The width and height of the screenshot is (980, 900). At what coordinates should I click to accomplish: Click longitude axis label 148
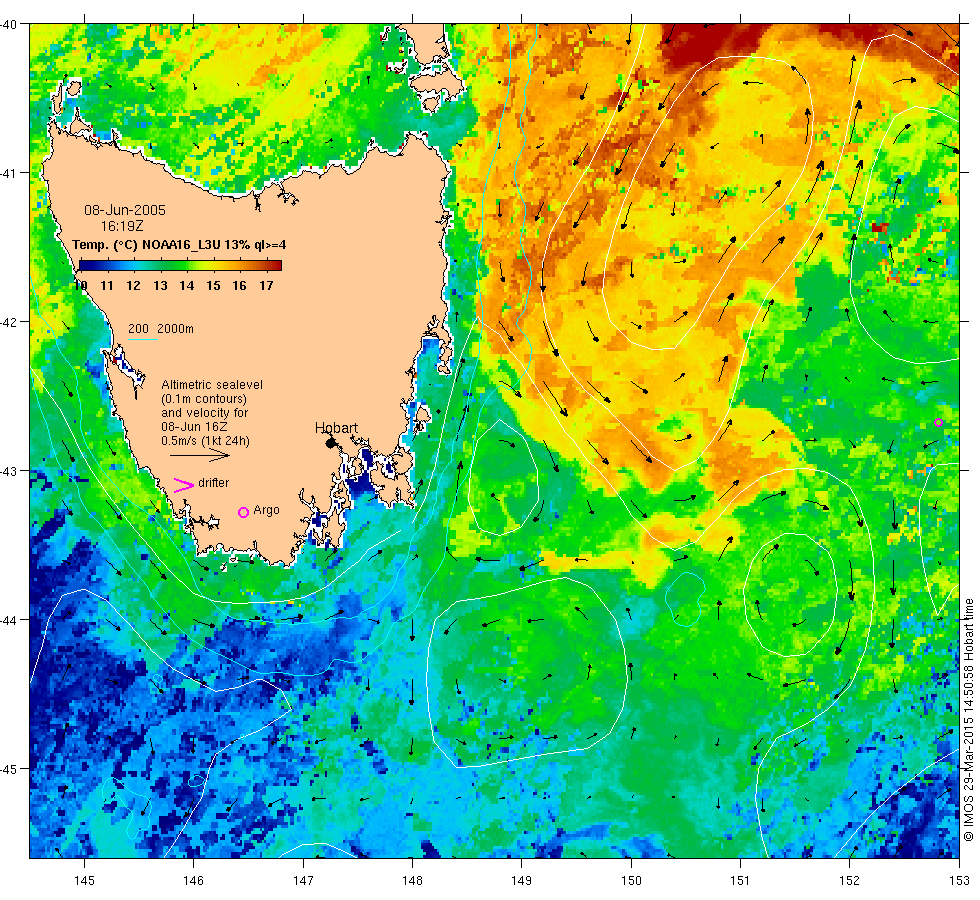[412, 881]
